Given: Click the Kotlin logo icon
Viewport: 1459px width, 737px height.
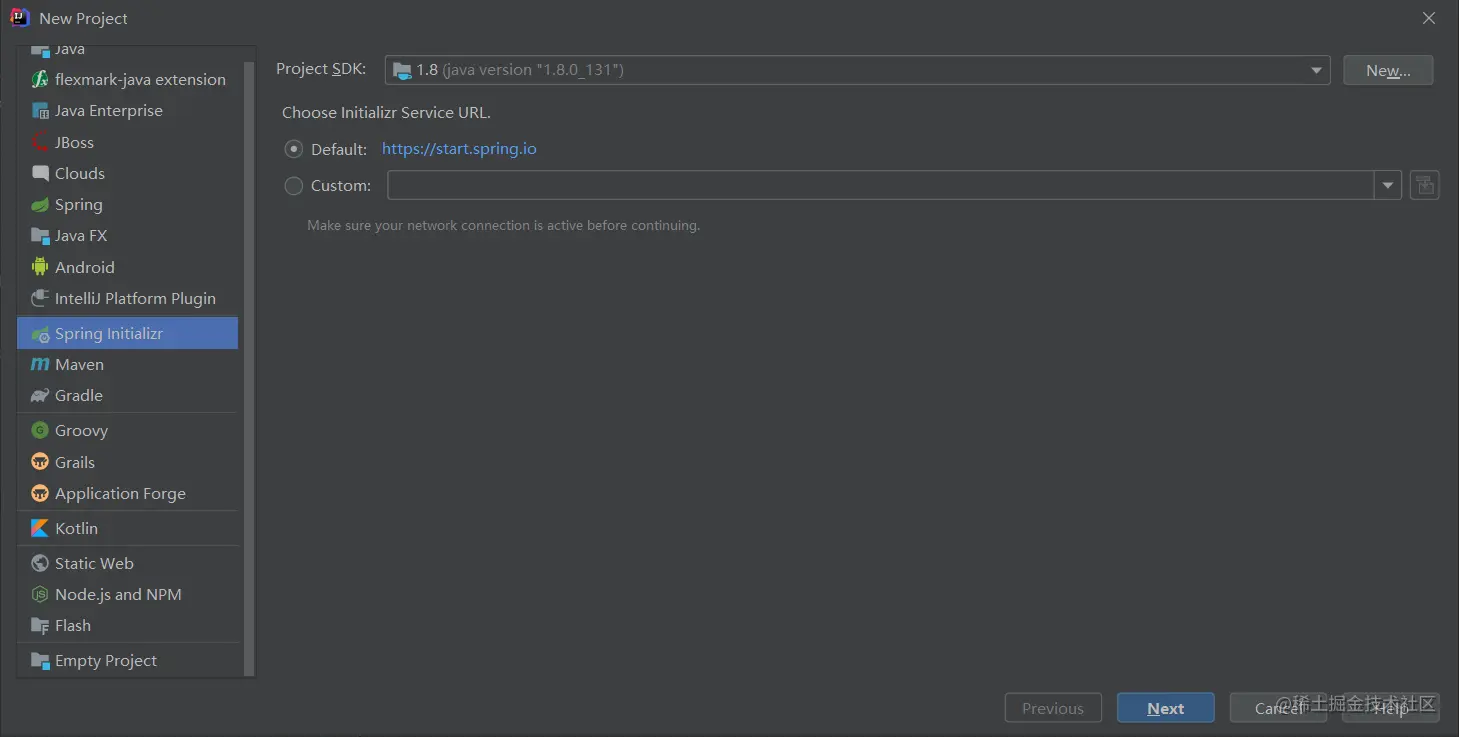Looking at the screenshot, I should [40, 528].
